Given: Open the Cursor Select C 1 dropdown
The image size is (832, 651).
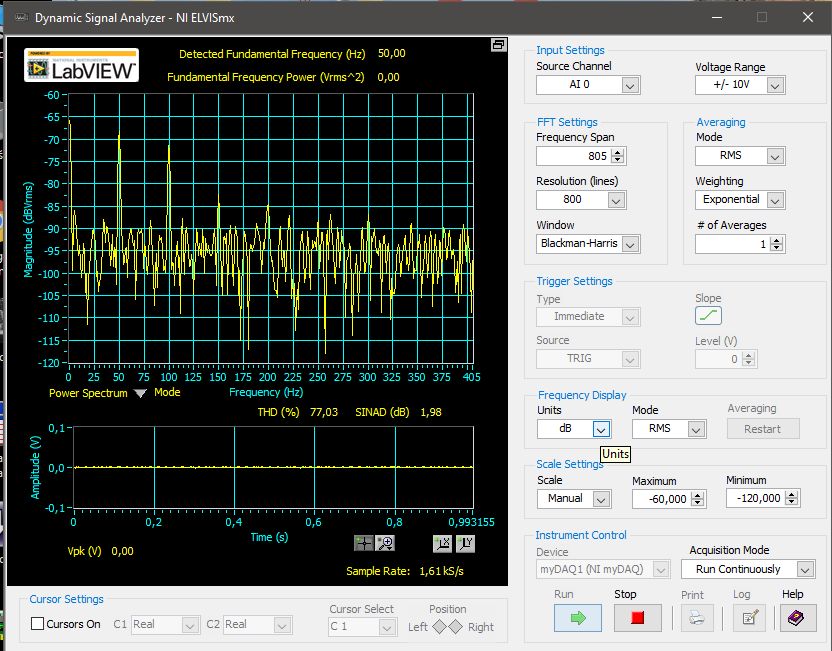Looking at the screenshot, I should click(387, 627).
